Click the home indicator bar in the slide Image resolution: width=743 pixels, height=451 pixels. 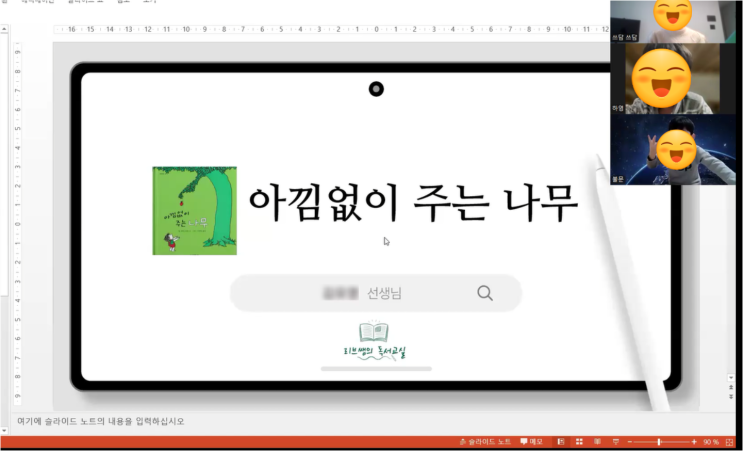click(376, 369)
